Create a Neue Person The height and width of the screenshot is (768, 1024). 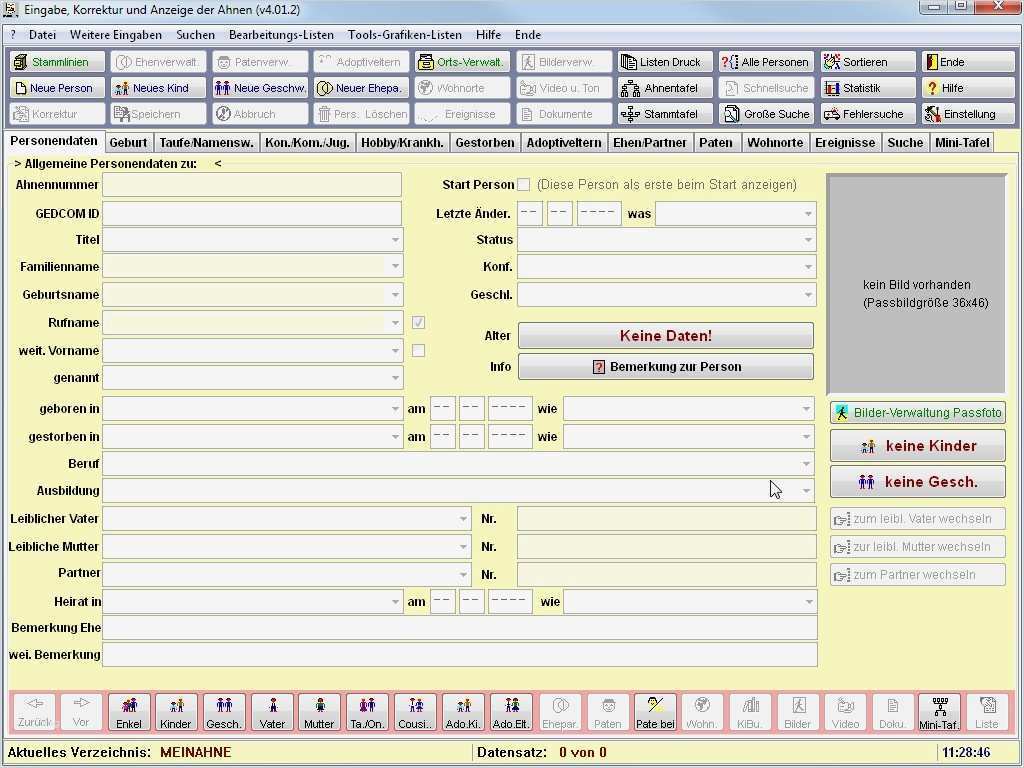[x=55, y=87]
